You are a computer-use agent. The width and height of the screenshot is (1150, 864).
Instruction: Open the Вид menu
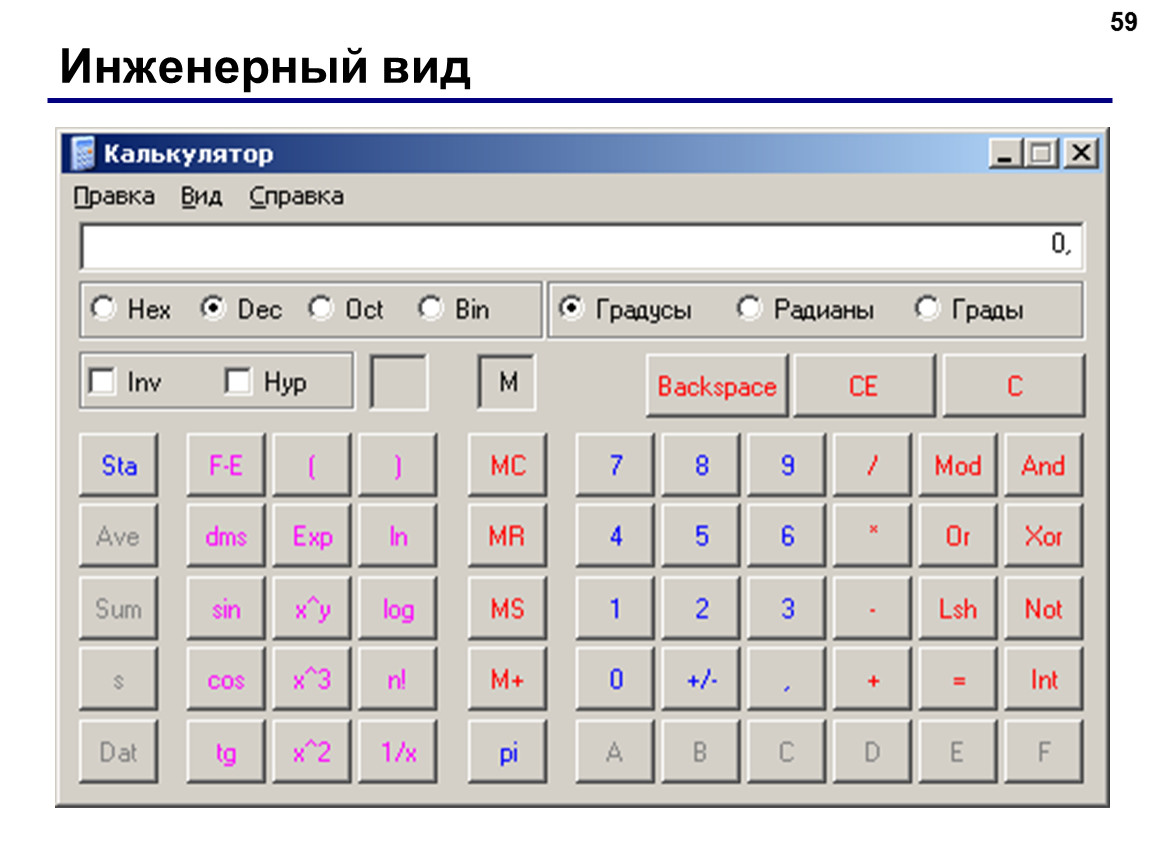[202, 197]
